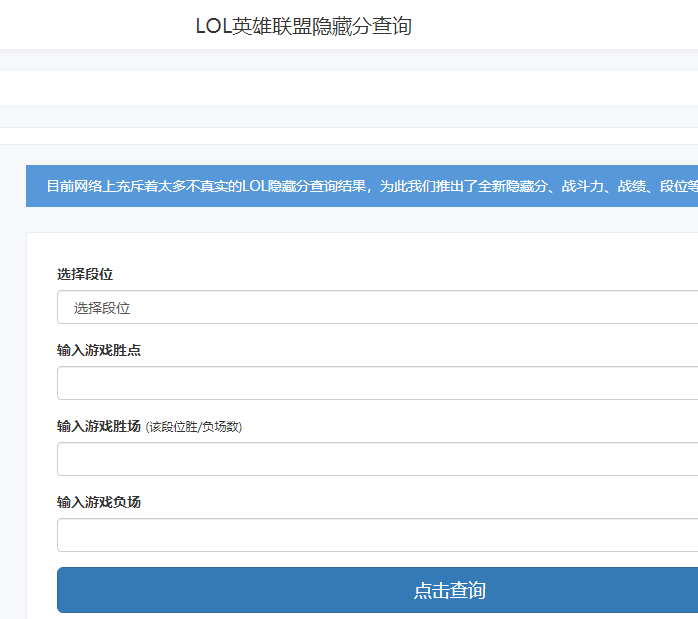Viewport: 698px width, 619px height.
Task: Open the 选择段位 rank dropdown
Action: (x=377, y=307)
